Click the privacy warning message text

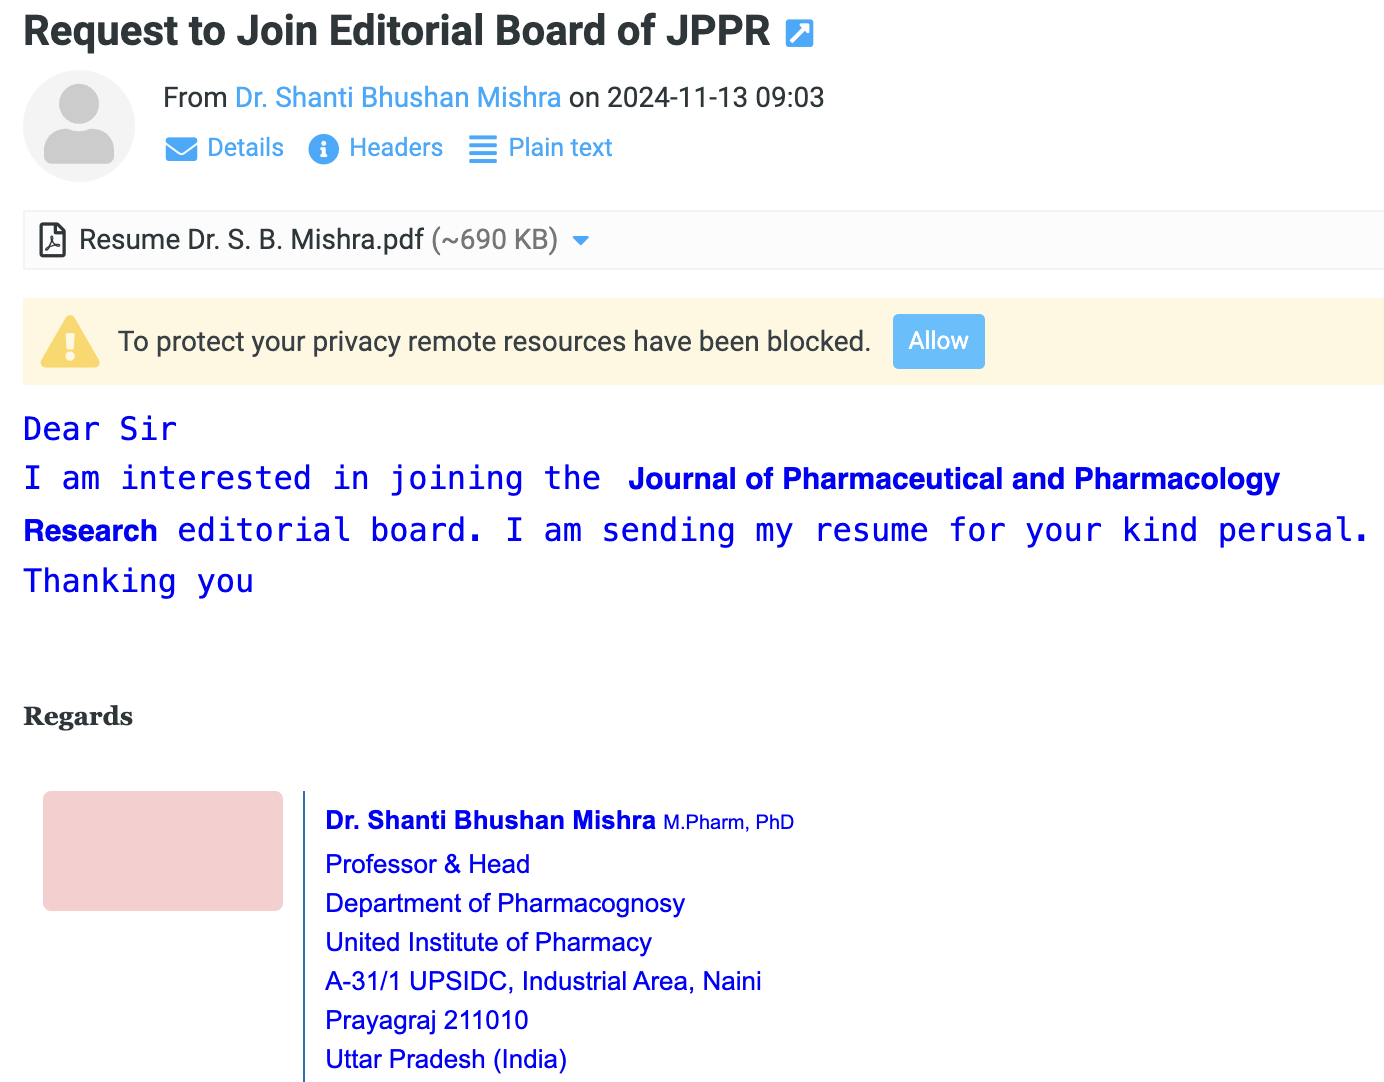coord(494,342)
